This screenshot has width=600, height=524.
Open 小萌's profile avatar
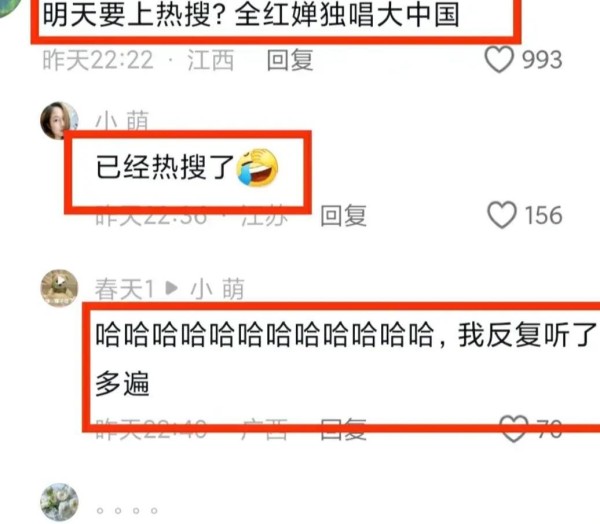59,120
